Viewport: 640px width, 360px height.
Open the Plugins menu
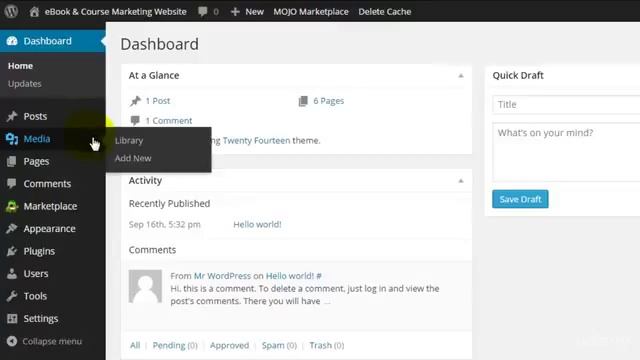pyautogui.click(x=39, y=251)
